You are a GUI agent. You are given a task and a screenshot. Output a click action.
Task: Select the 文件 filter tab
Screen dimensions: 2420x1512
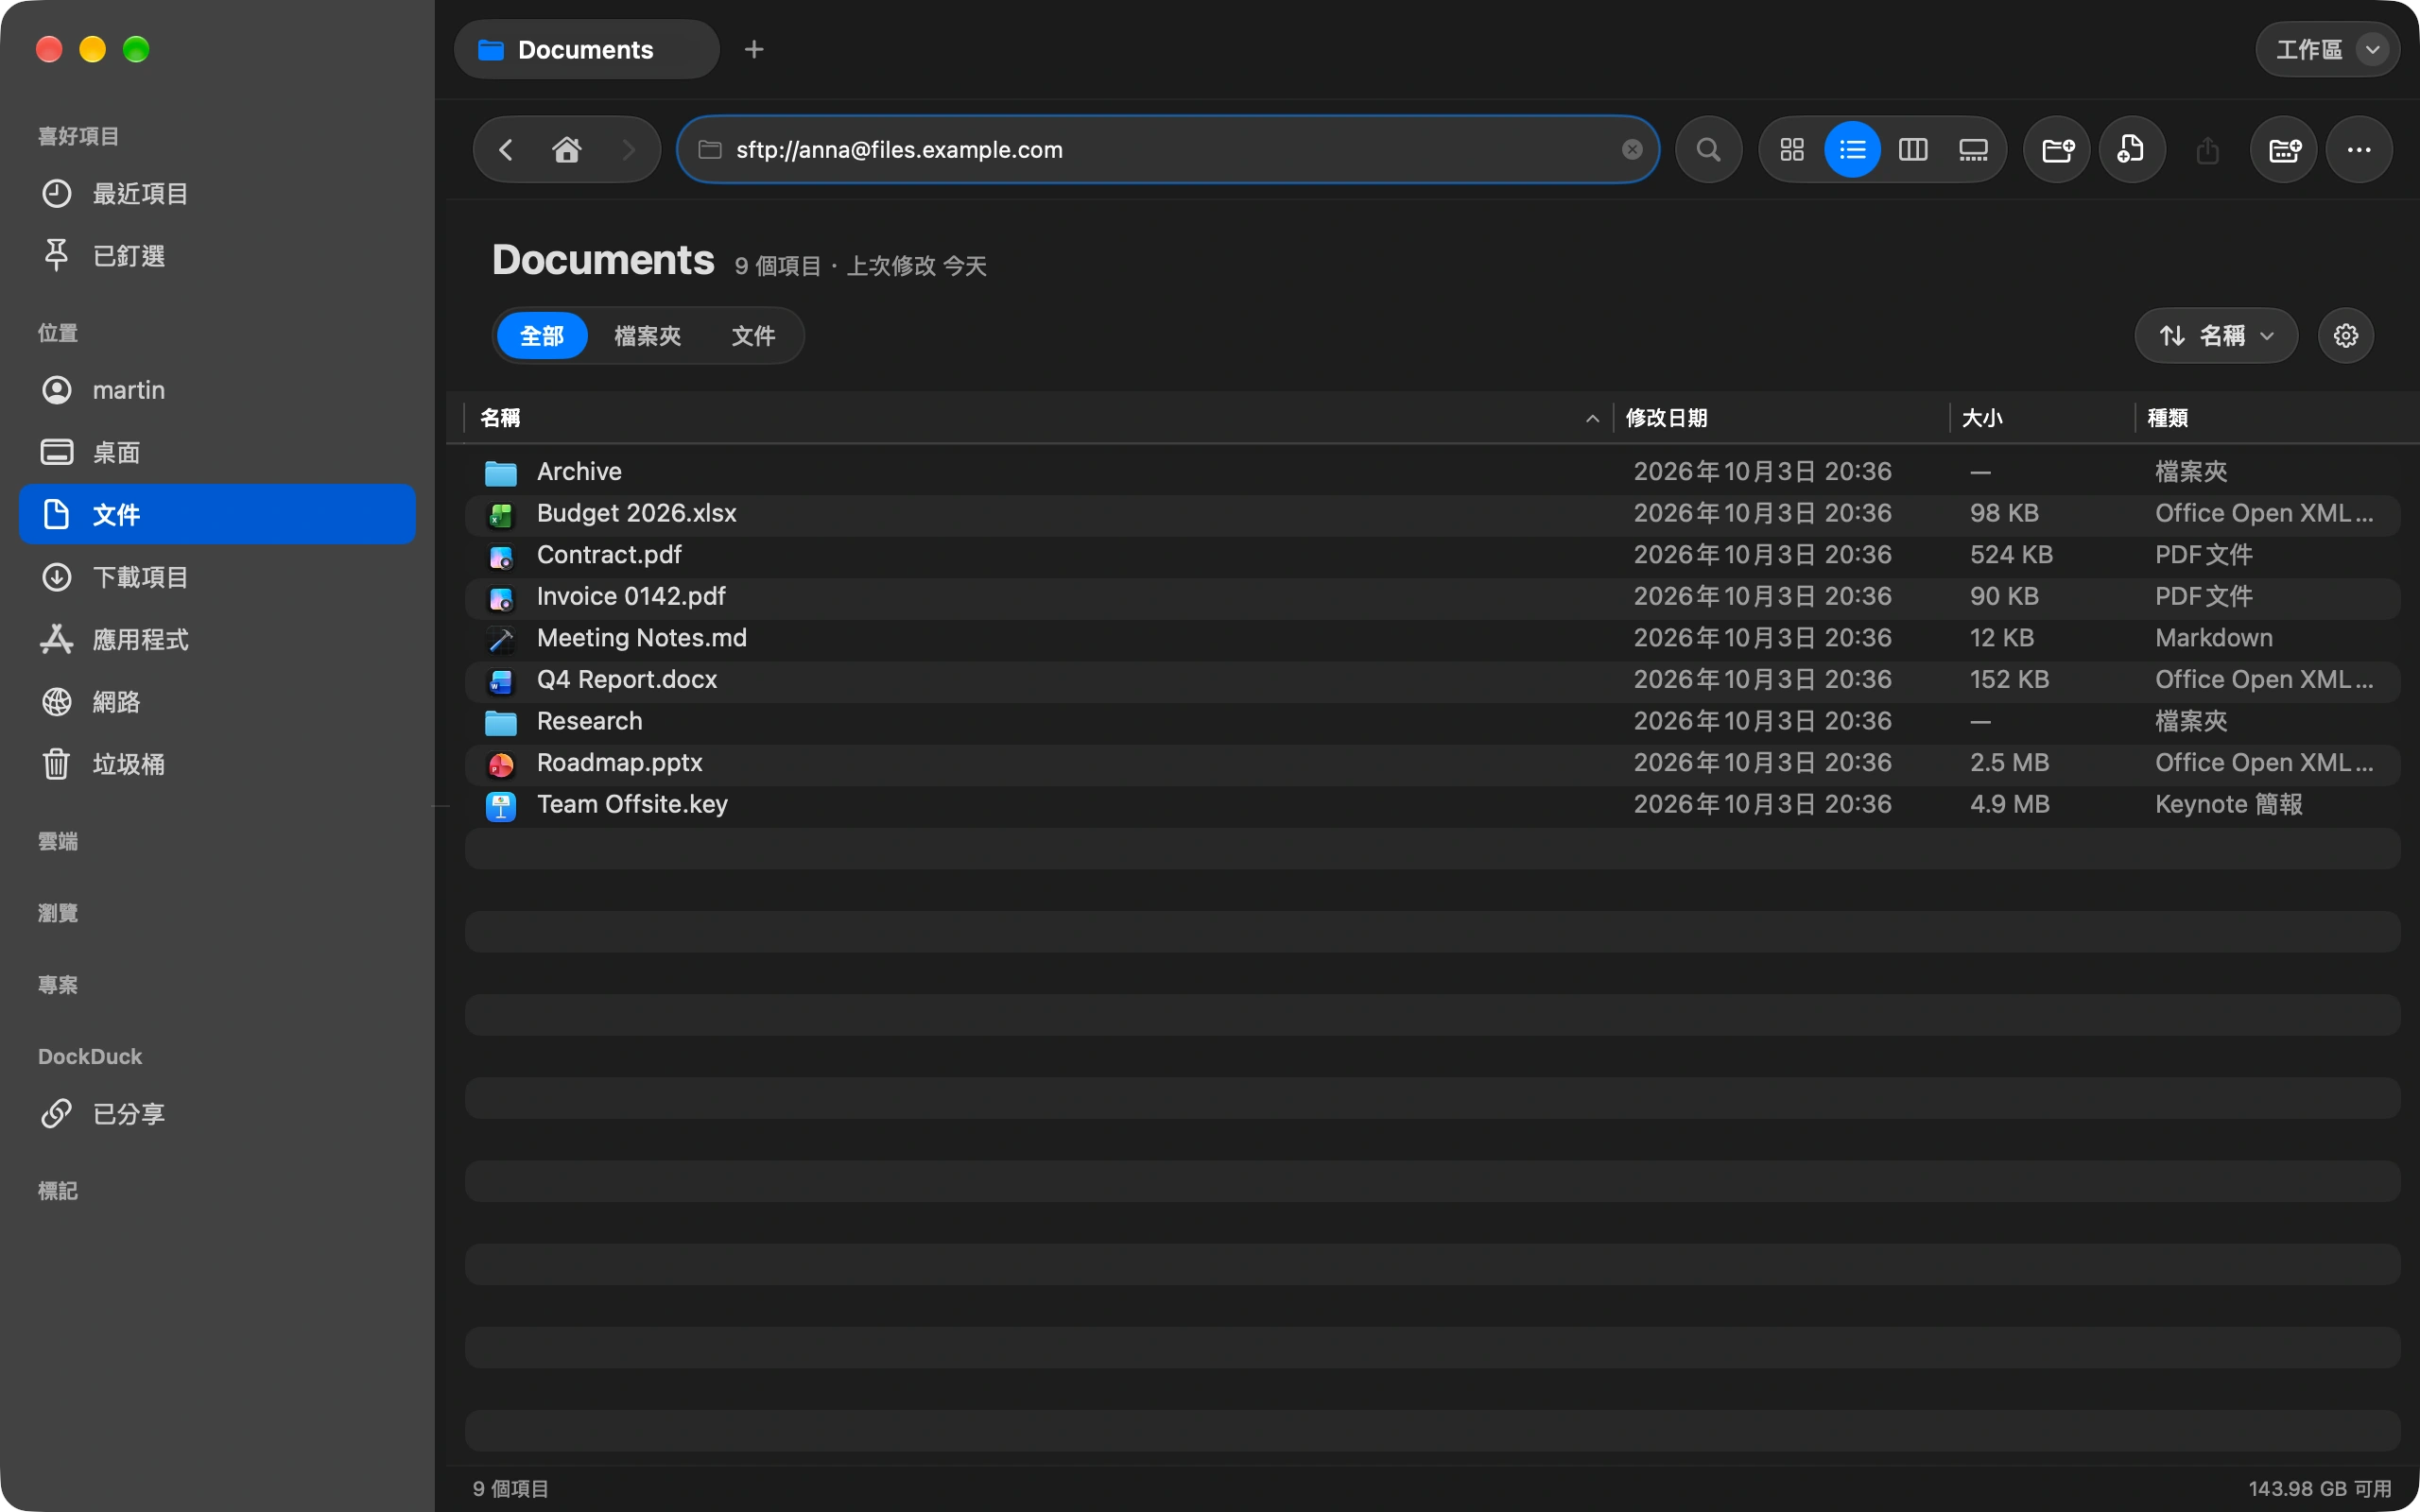tap(753, 336)
